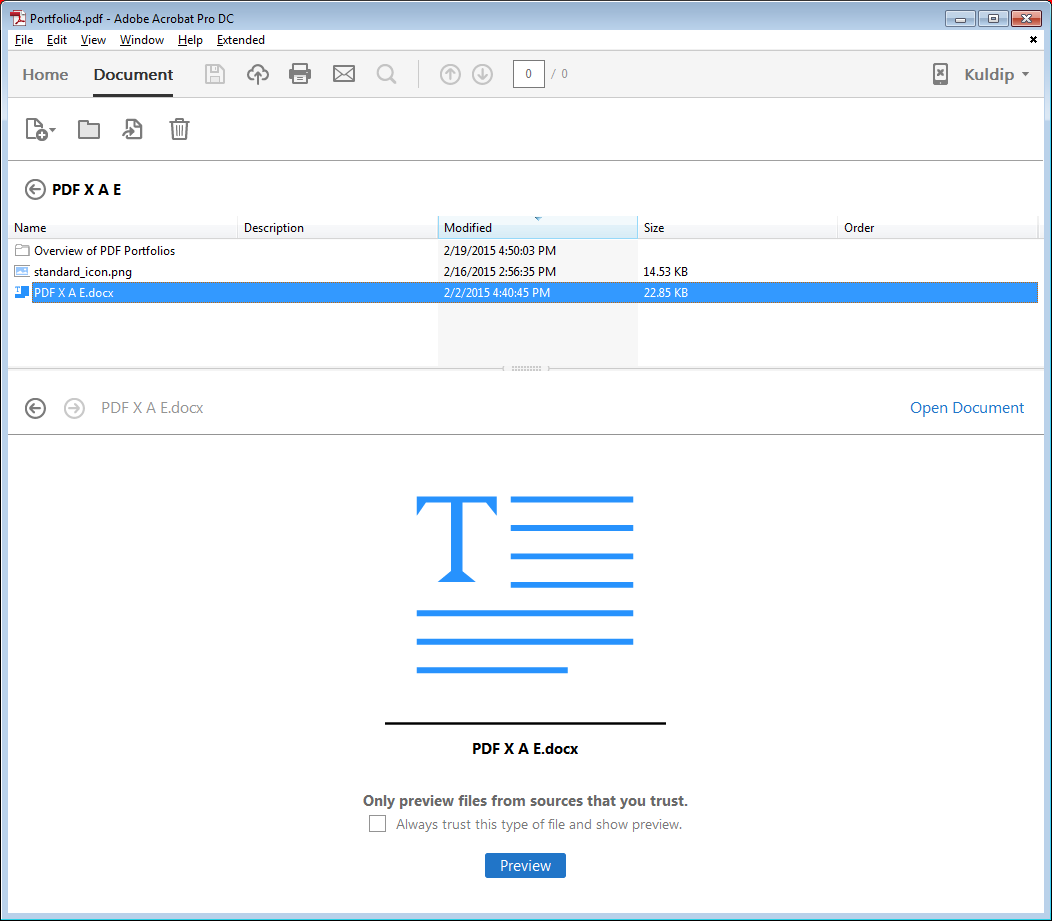This screenshot has width=1052, height=921.
Task: Click the pane splitter grip handle
Action: (526, 368)
